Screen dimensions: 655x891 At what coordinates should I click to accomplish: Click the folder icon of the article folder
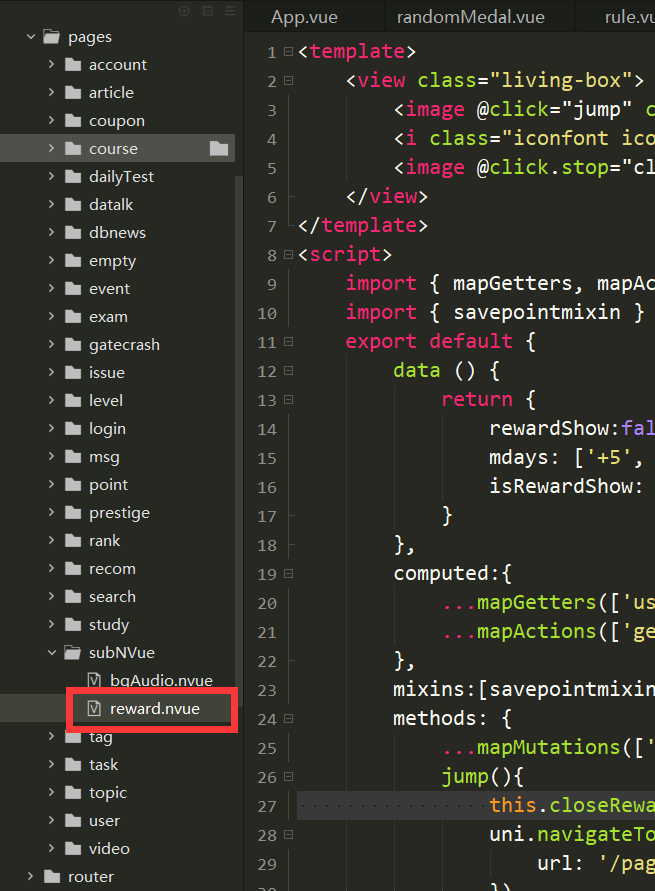click(73, 92)
